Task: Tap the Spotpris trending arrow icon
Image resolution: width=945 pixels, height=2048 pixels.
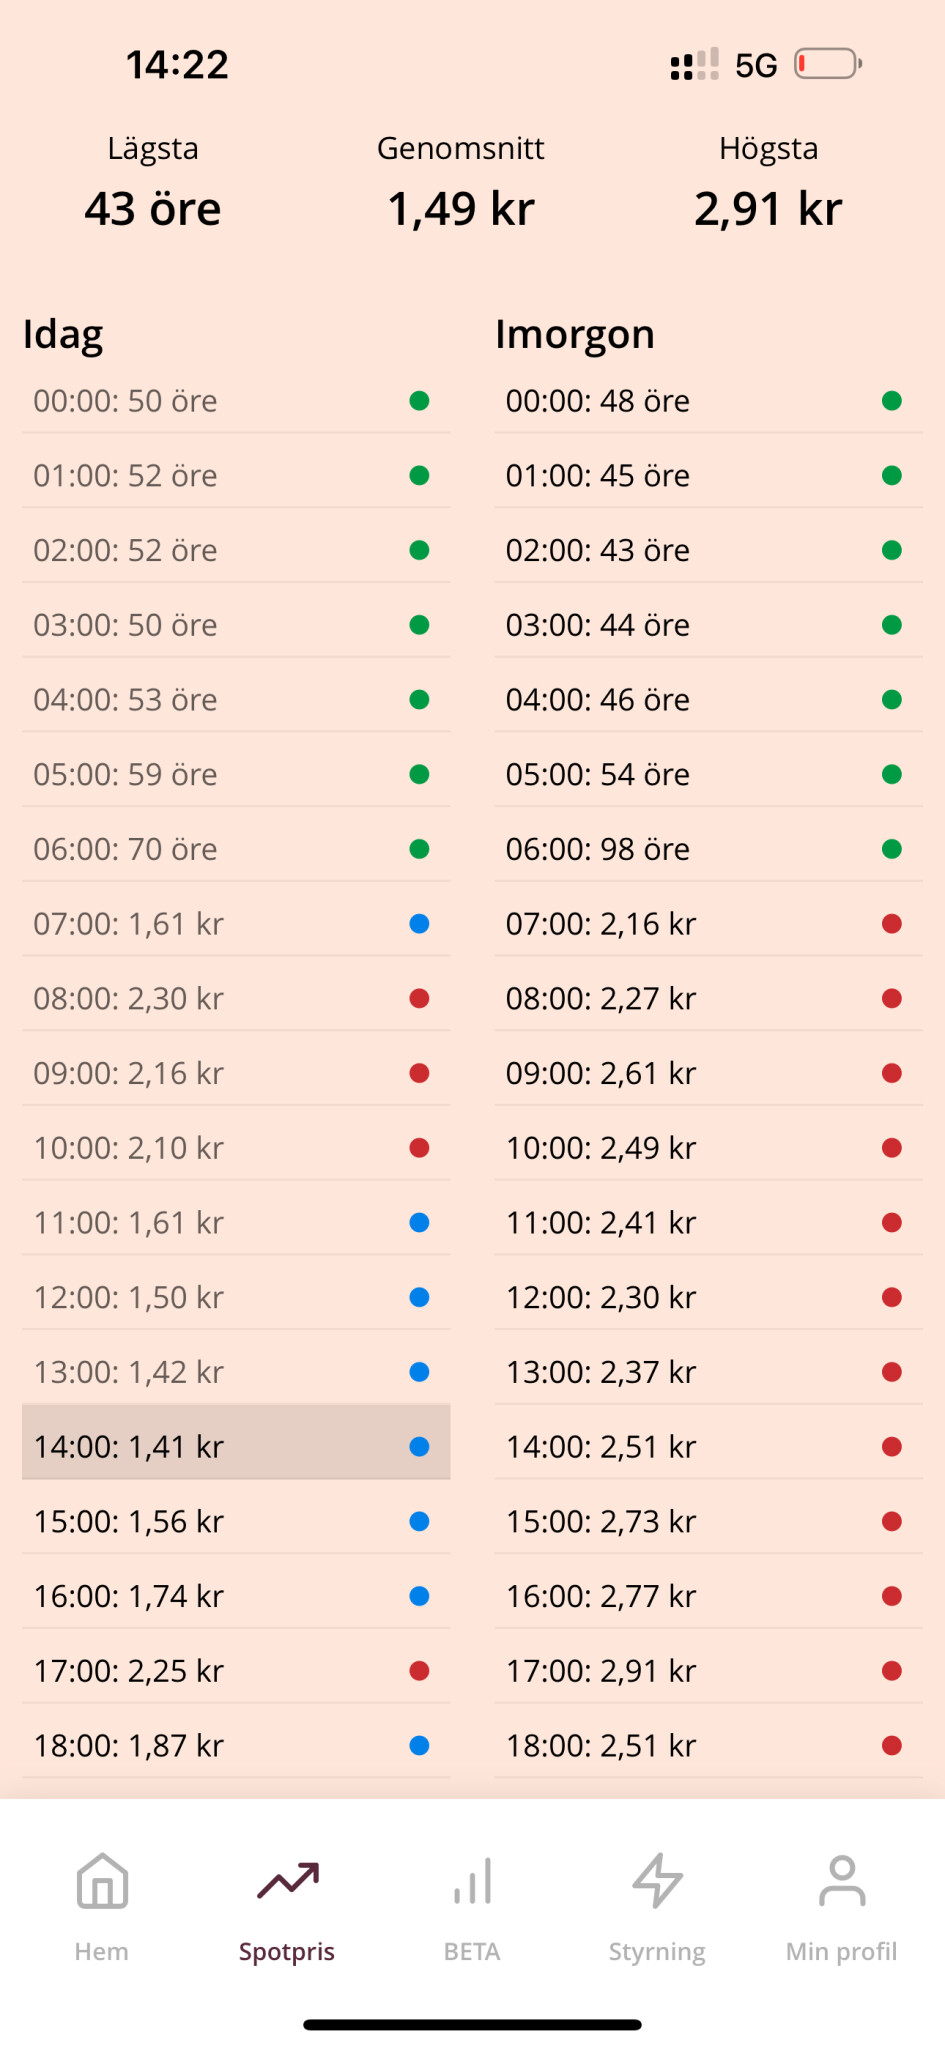Action: 287,1881
